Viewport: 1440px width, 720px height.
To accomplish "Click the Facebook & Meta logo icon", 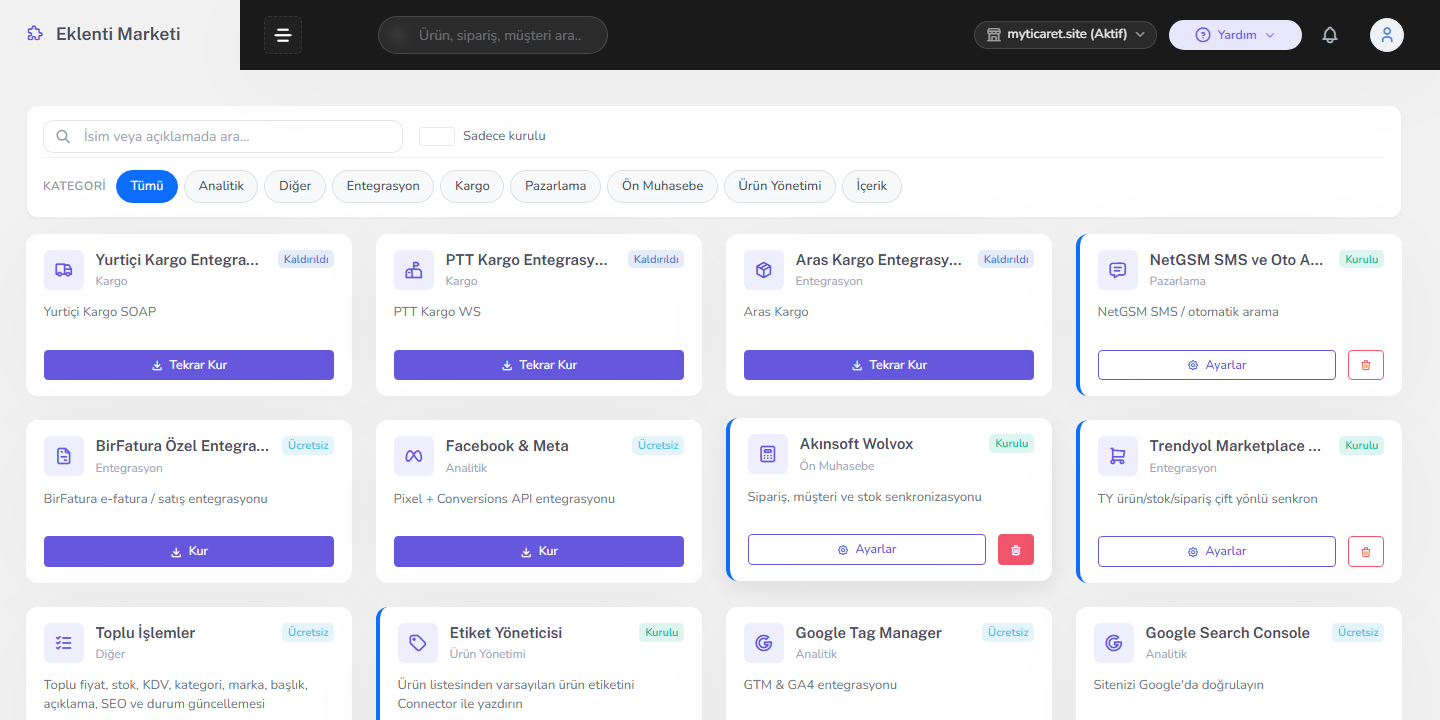I will coord(414,456).
